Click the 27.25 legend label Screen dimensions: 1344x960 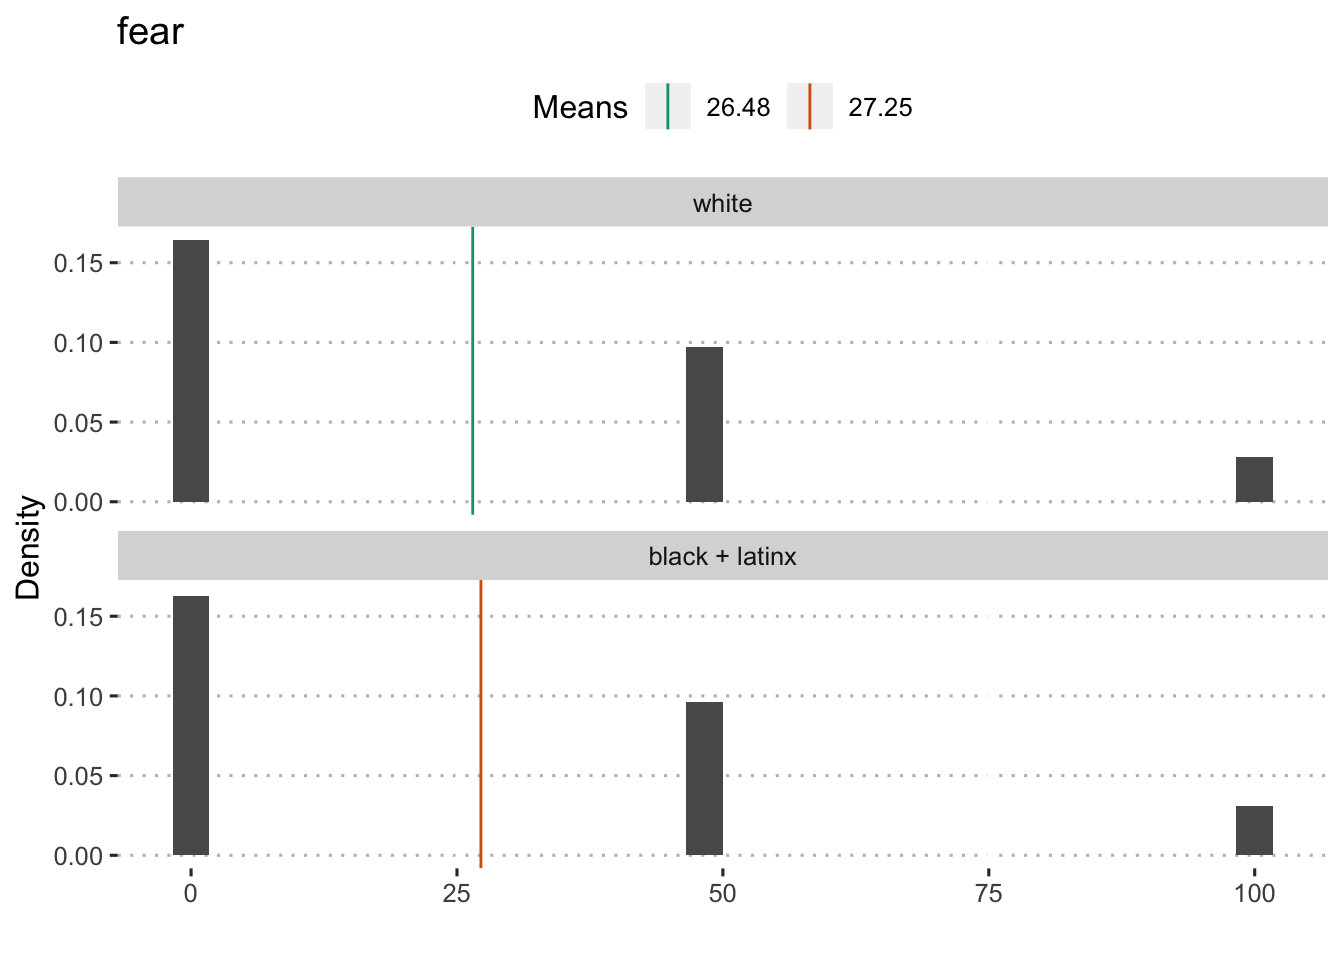point(880,108)
